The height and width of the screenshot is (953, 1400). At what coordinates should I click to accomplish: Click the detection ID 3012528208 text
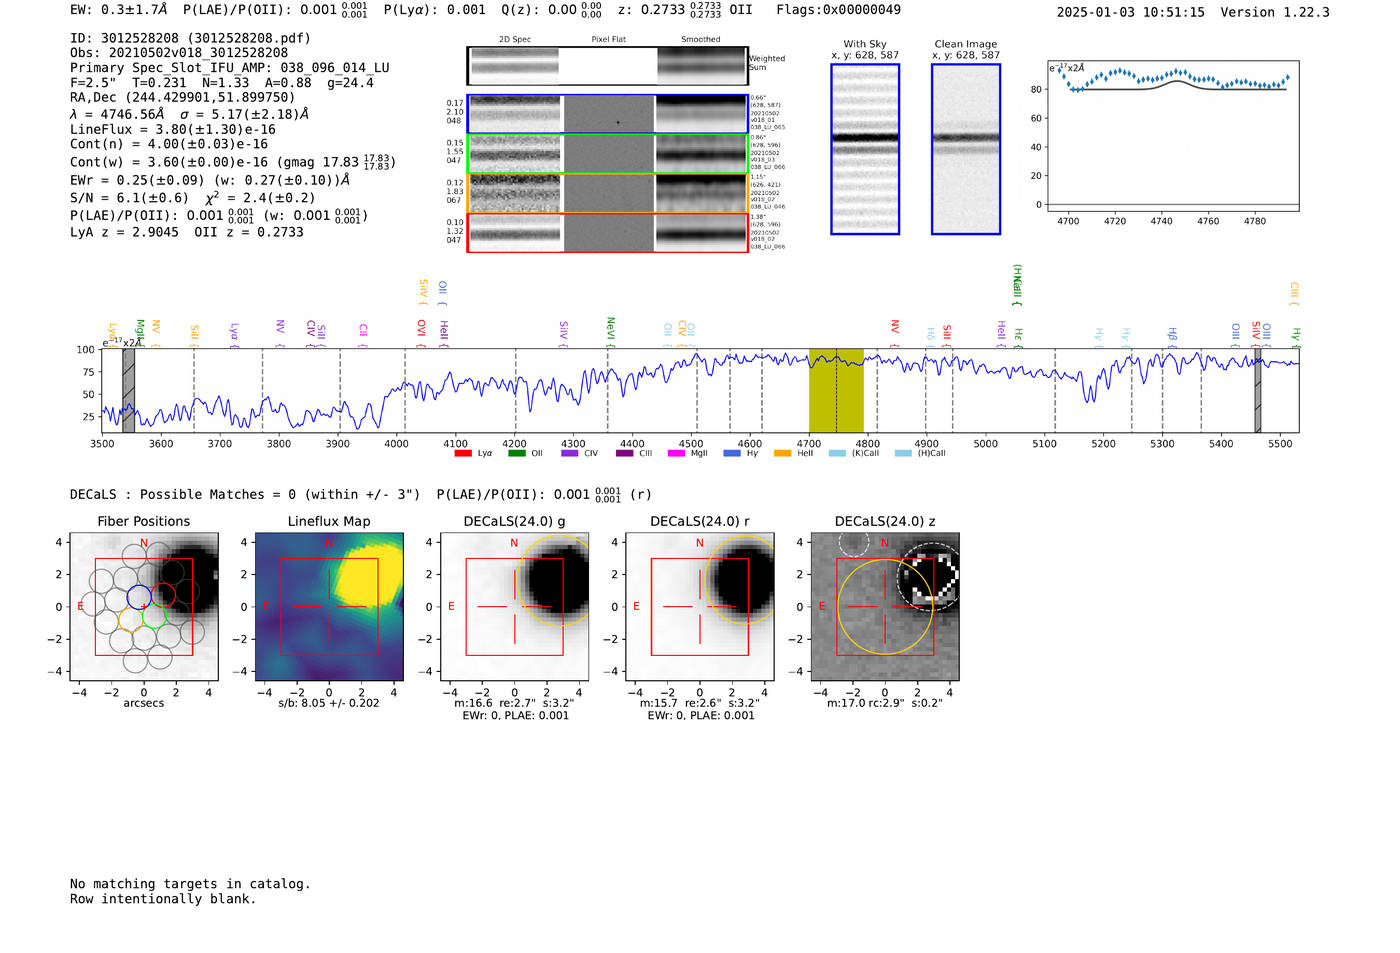[190, 38]
